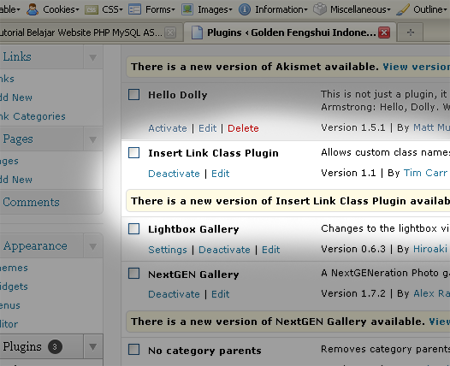Viewport: 450px width, 366px height.
Task: Activate the Hello Dolly plugin
Action: 168,128
